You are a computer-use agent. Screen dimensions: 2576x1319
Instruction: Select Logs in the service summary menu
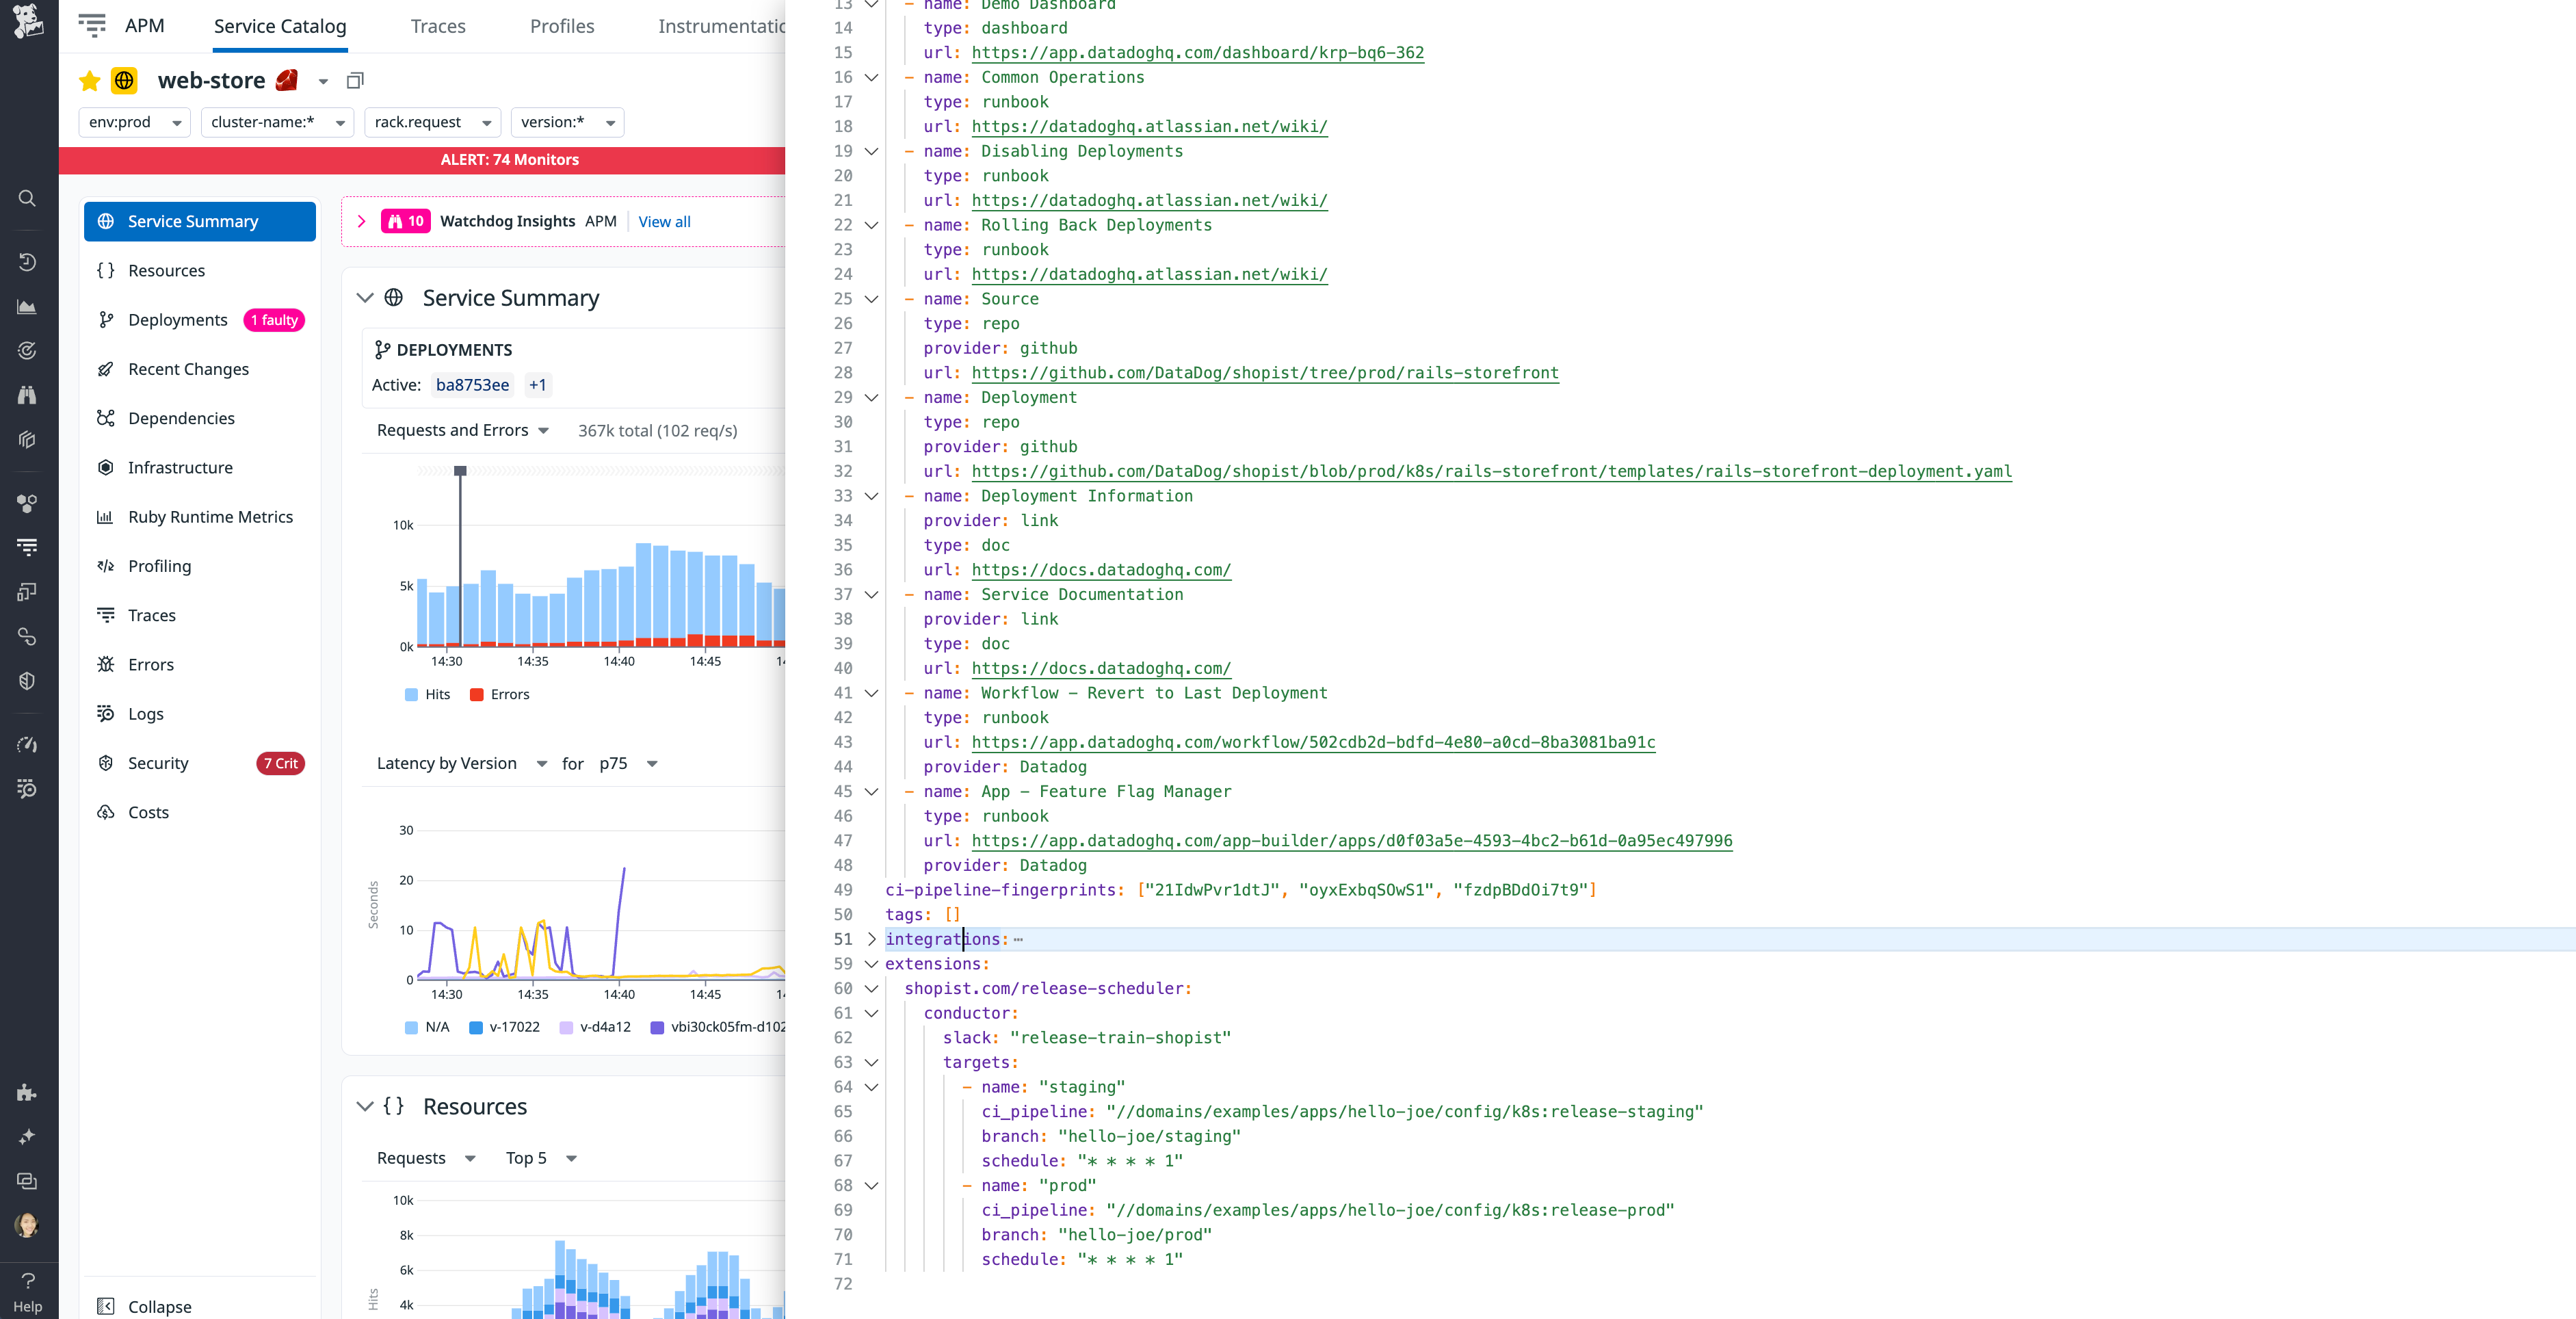tap(145, 713)
